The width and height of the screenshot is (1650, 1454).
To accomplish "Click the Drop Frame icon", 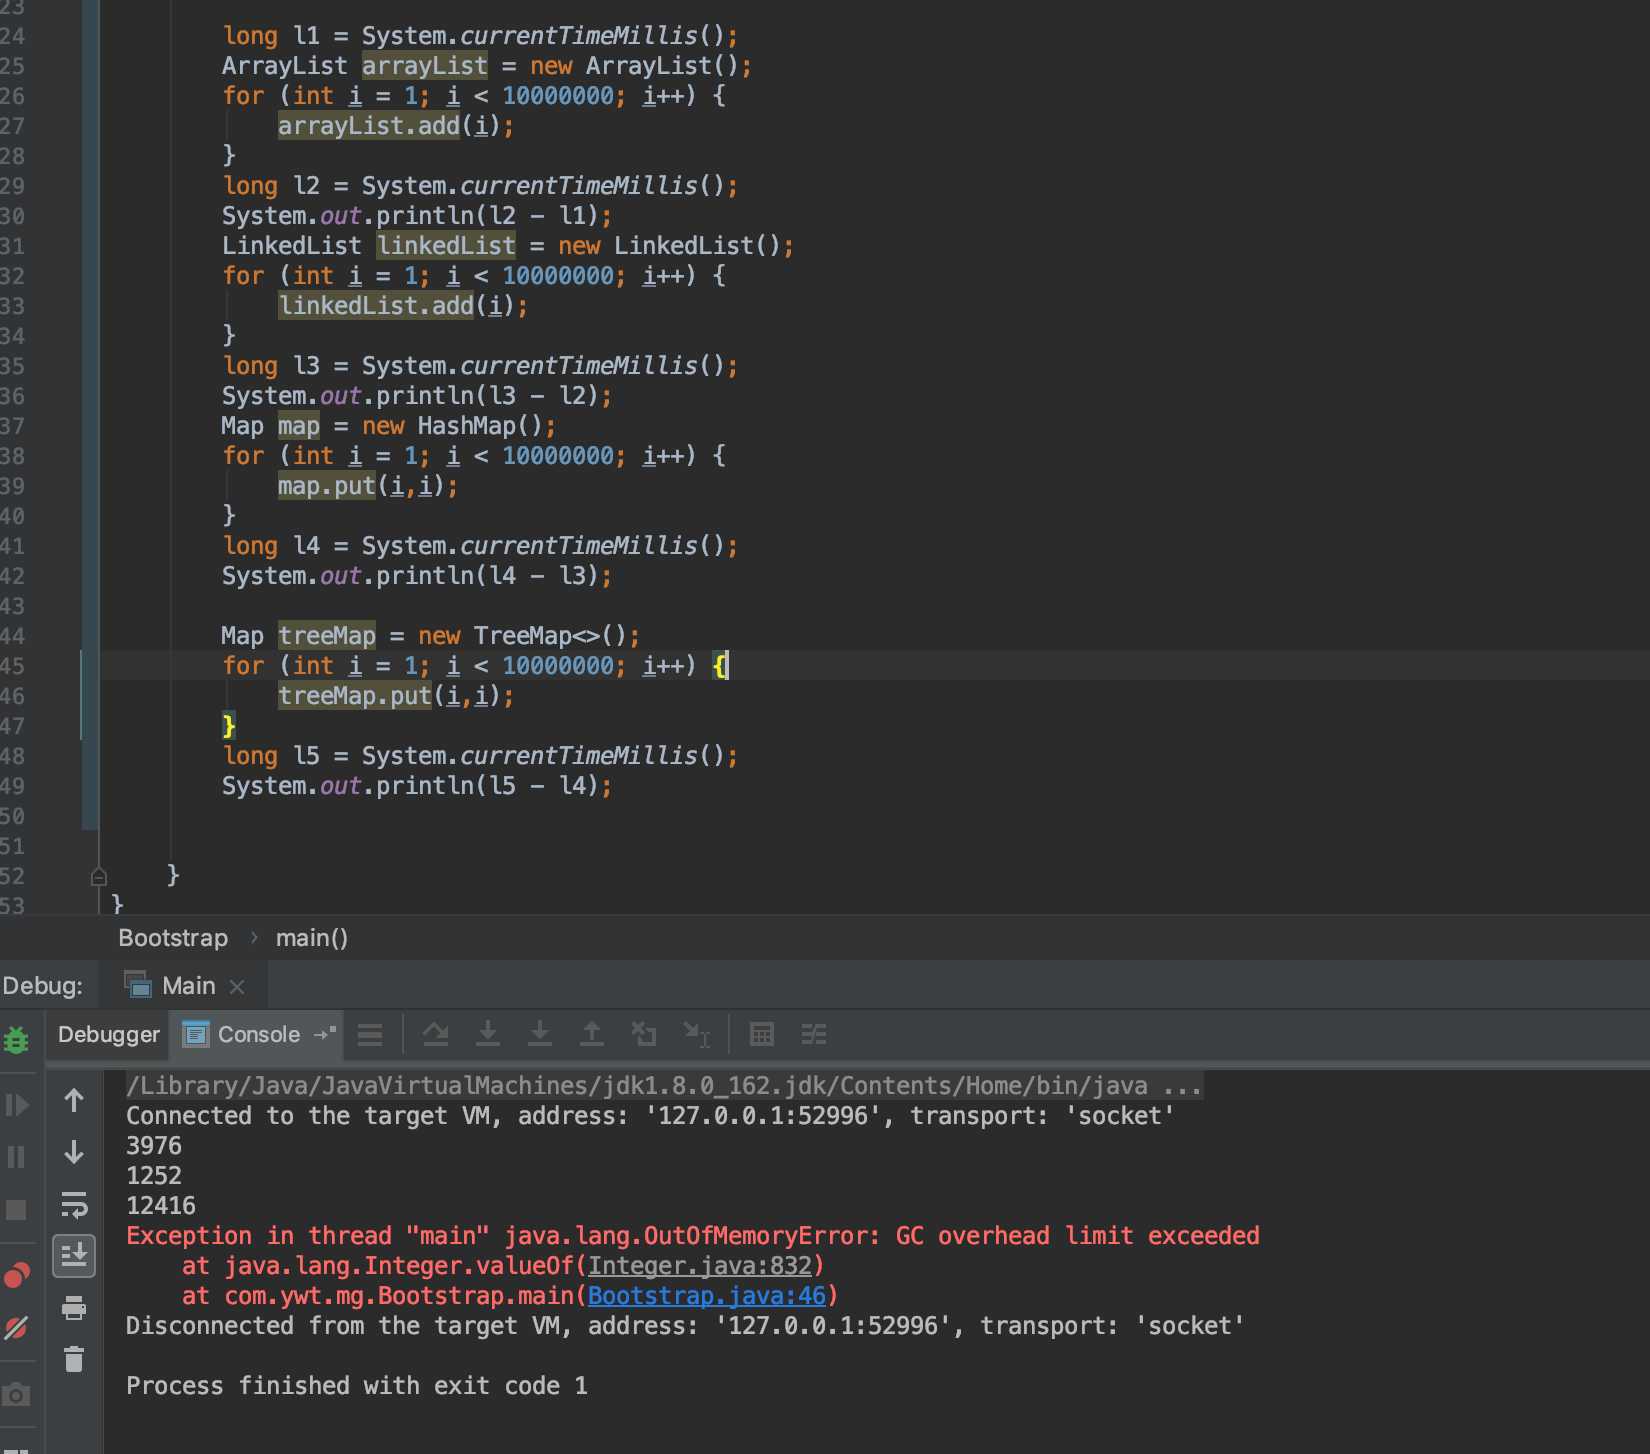I will [x=644, y=1035].
